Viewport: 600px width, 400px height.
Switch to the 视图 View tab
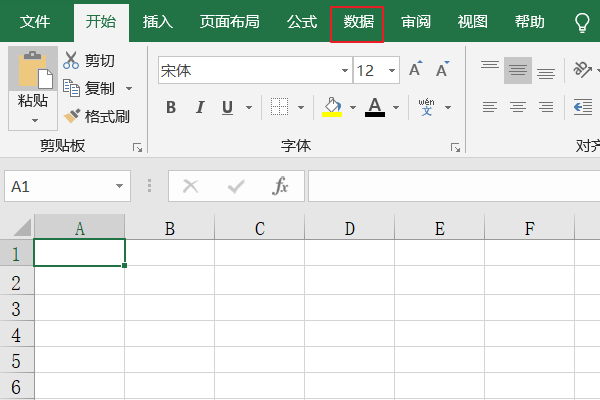point(473,22)
